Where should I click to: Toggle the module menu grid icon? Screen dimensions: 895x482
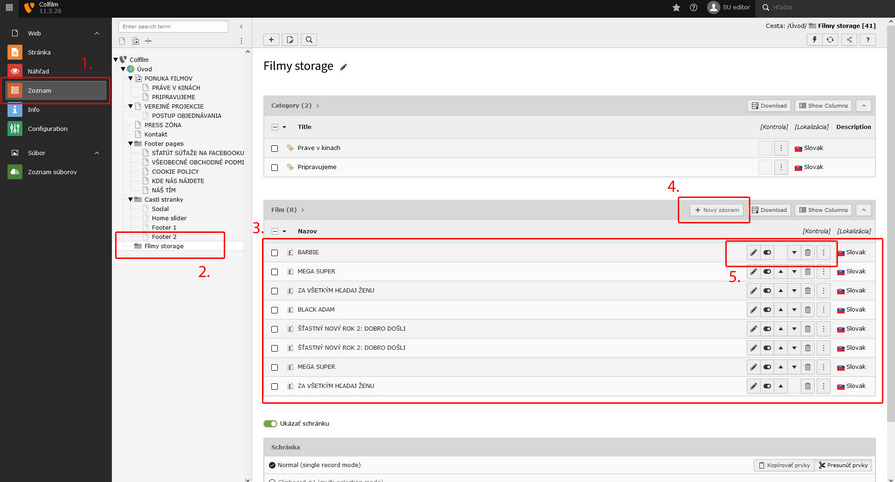(x=9, y=7)
